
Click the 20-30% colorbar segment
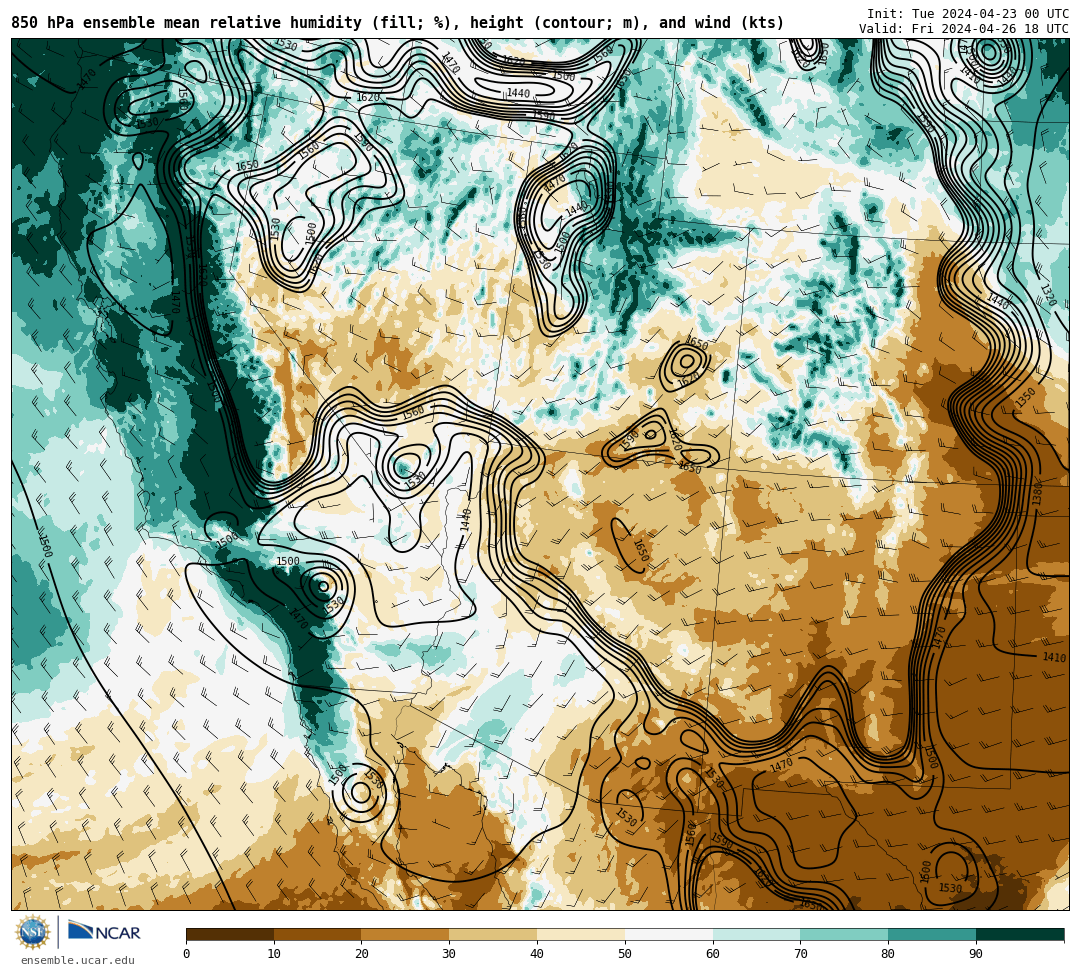[x=405, y=934]
